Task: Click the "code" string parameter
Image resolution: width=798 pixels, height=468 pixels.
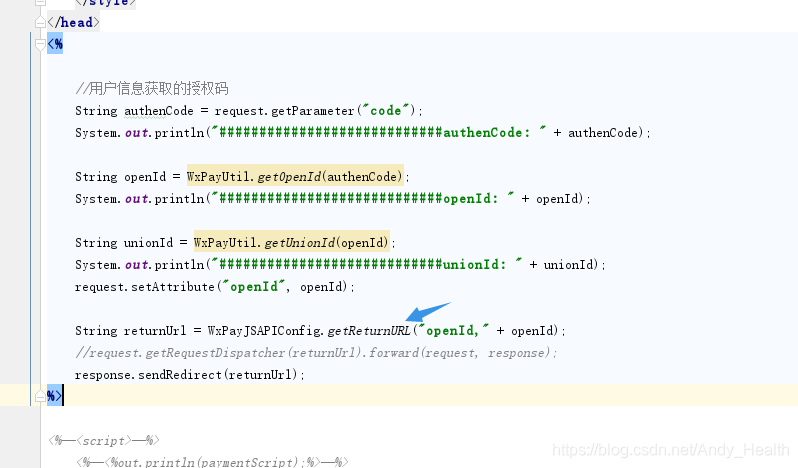Action: click(x=386, y=110)
